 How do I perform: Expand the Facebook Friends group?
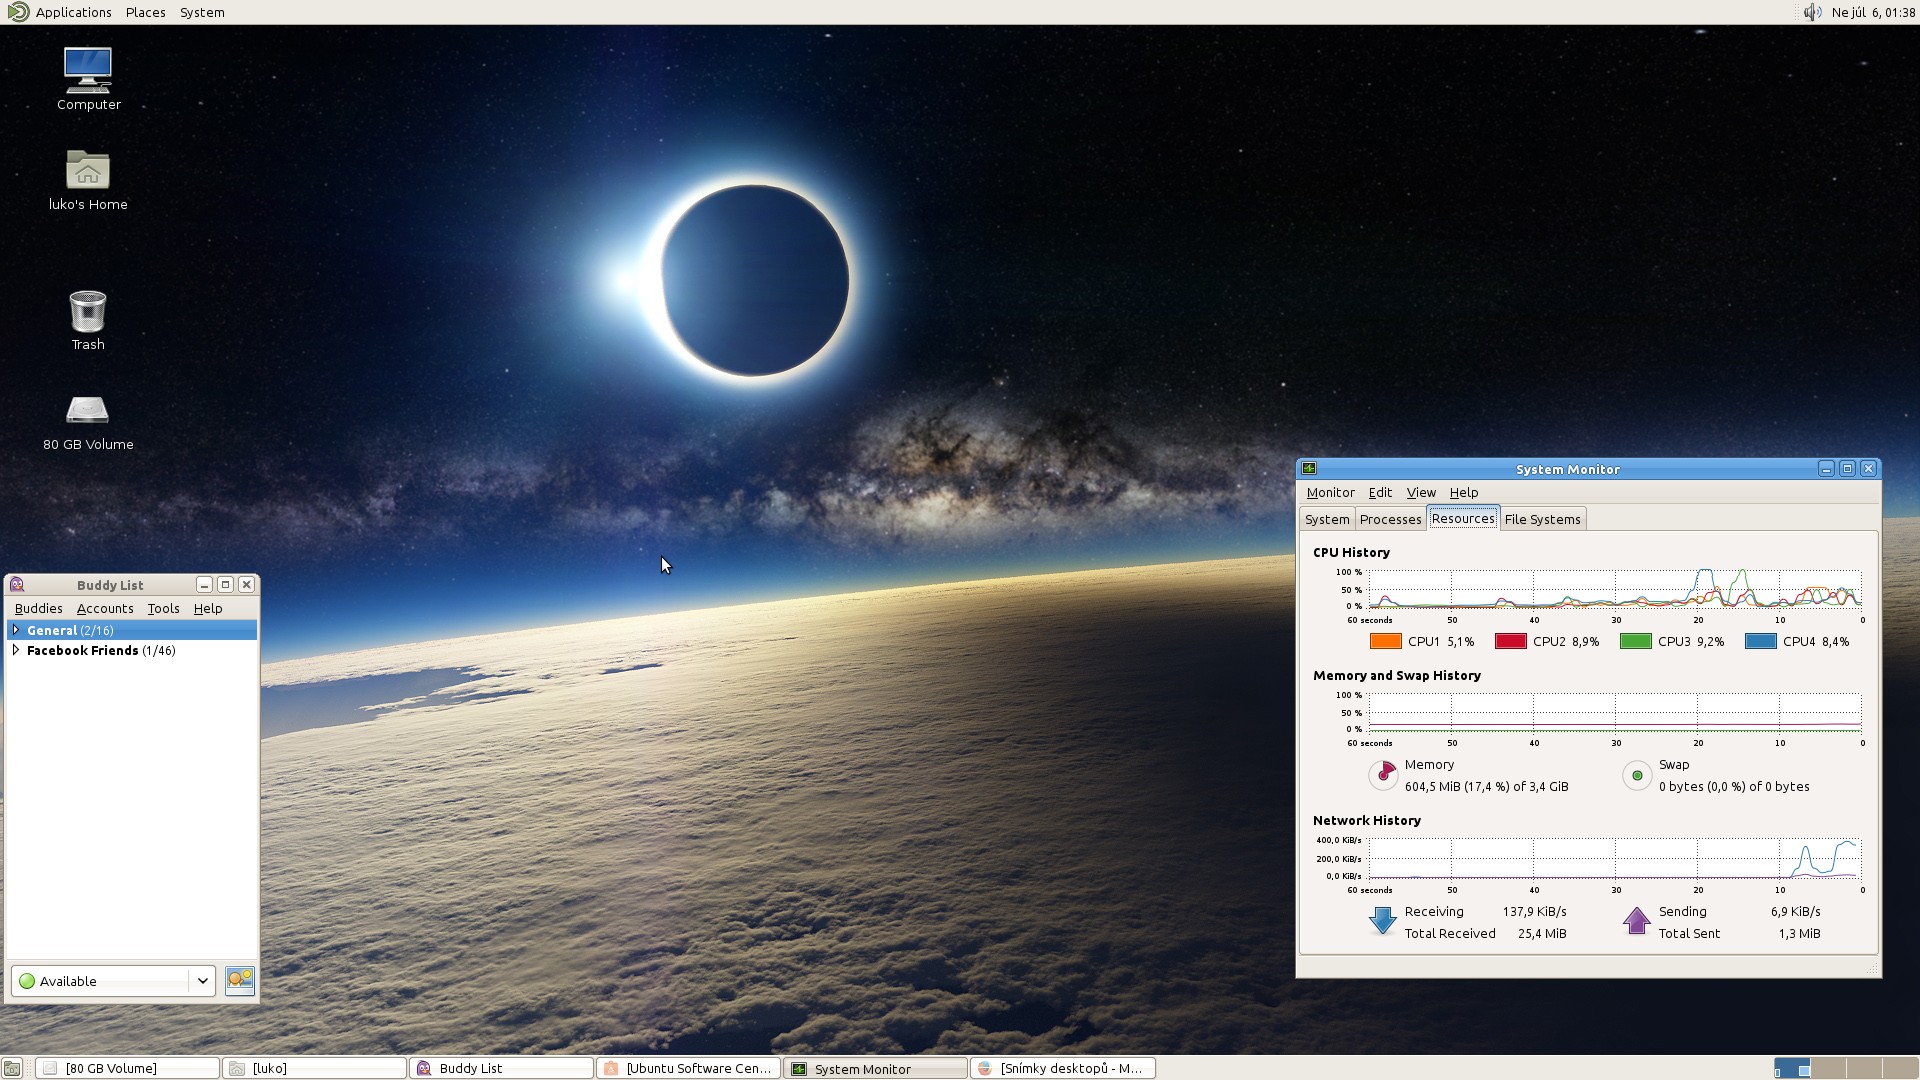tap(16, 650)
